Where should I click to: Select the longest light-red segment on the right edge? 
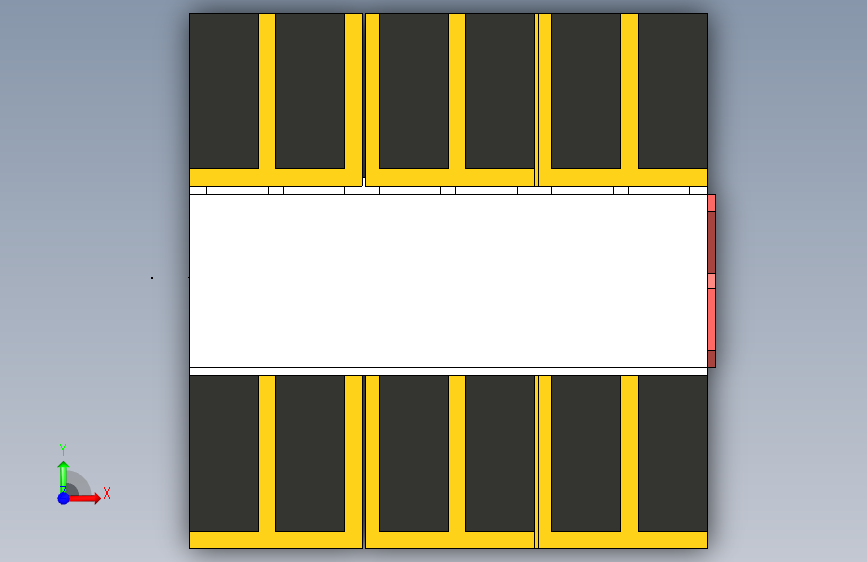pyautogui.click(x=712, y=319)
